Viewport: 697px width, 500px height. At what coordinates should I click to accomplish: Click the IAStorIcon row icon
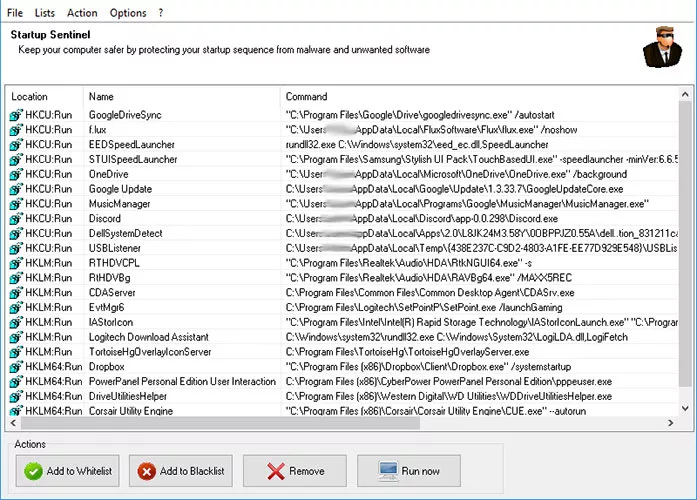[16, 322]
